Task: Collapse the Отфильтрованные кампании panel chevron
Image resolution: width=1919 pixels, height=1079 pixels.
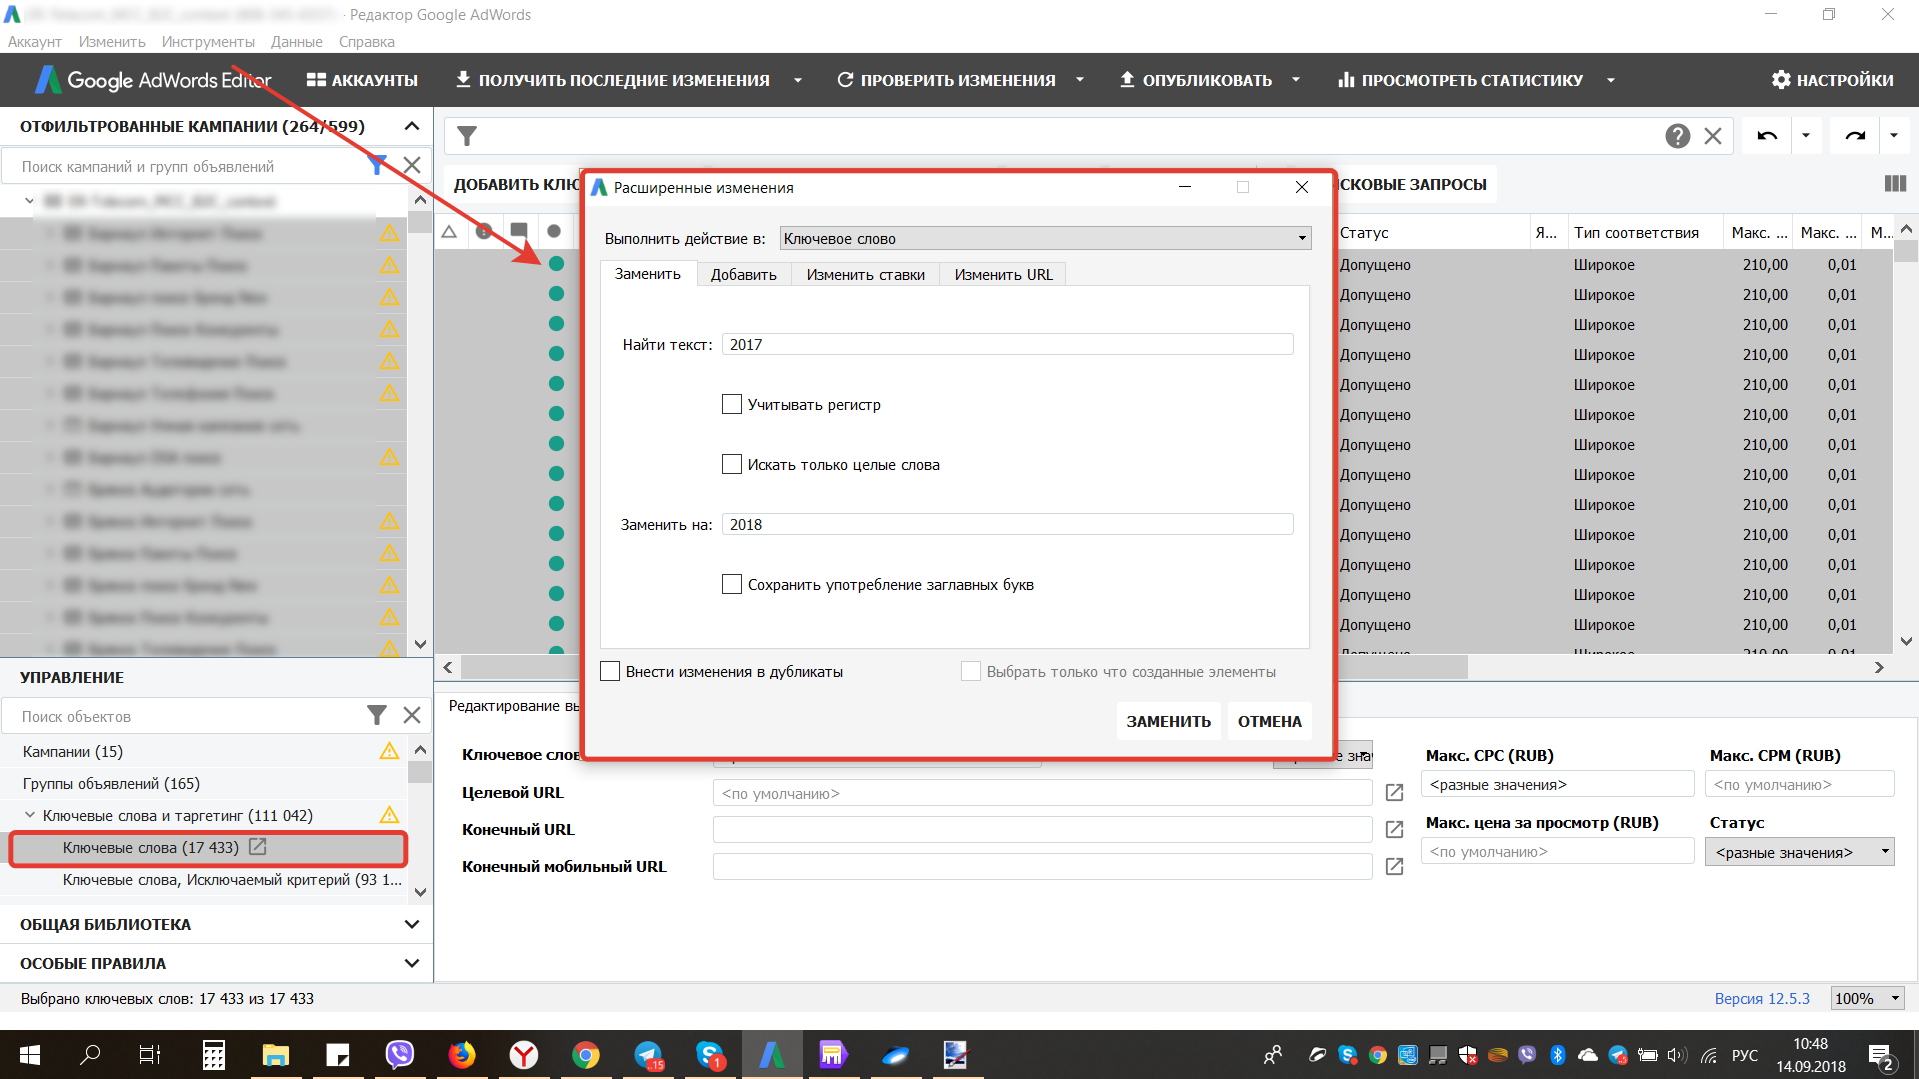Action: (x=411, y=126)
